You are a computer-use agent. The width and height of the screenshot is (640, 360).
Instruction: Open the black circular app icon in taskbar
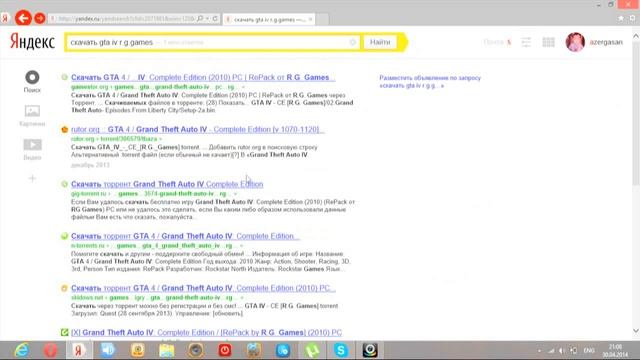click(x=370, y=350)
